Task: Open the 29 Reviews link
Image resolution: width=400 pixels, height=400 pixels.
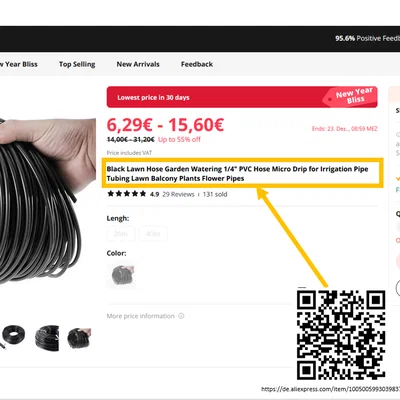Action: point(178,194)
